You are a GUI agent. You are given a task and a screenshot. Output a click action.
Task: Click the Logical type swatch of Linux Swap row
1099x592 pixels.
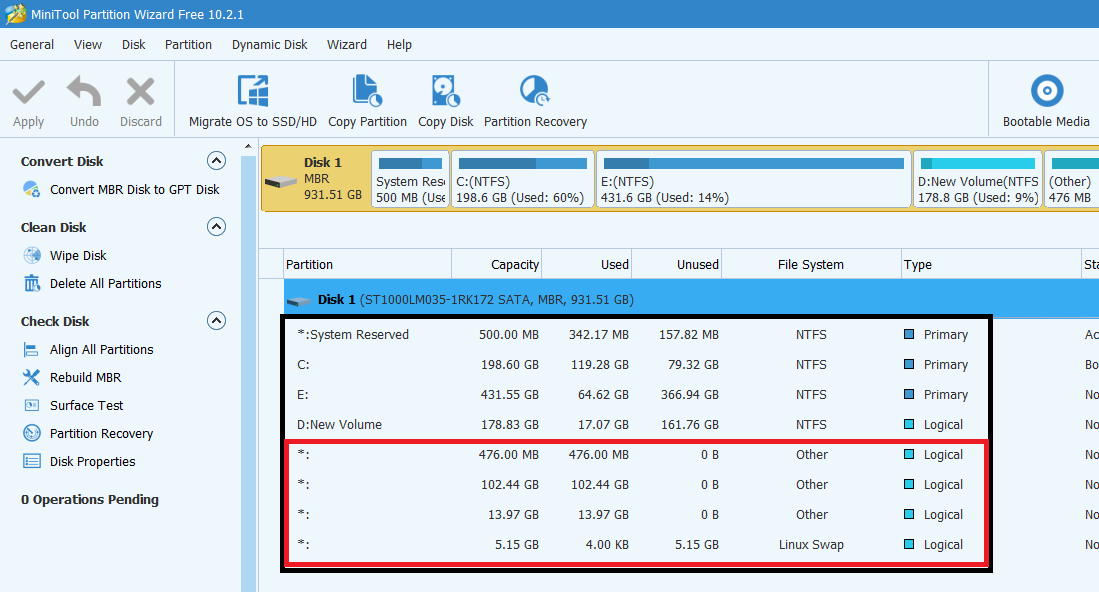tap(908, 544)
